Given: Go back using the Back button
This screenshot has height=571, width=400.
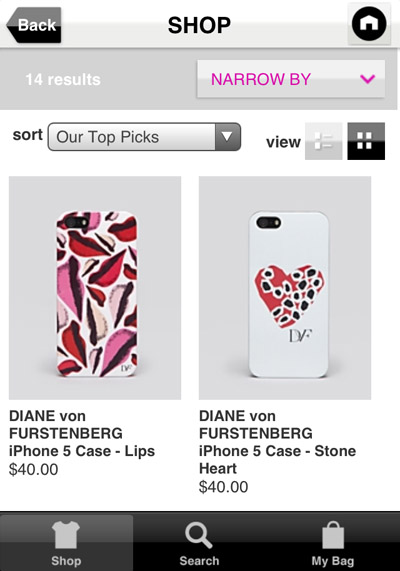Looking at the screenshot, I should [x=34, y=25].
